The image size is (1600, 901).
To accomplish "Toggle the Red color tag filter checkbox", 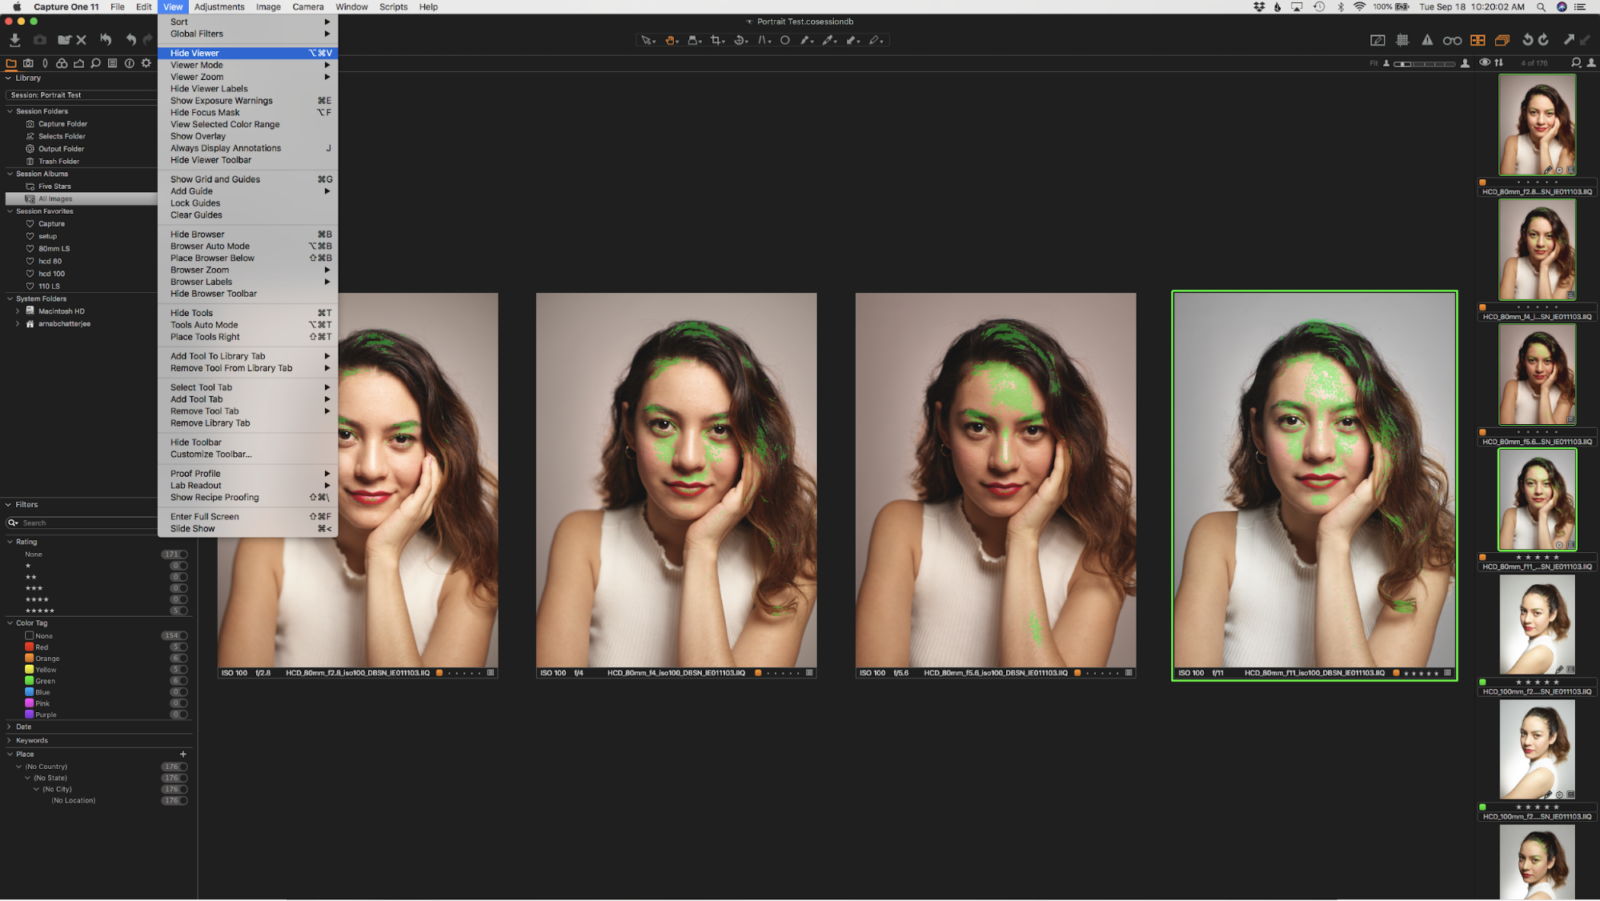I will point(29,647).
